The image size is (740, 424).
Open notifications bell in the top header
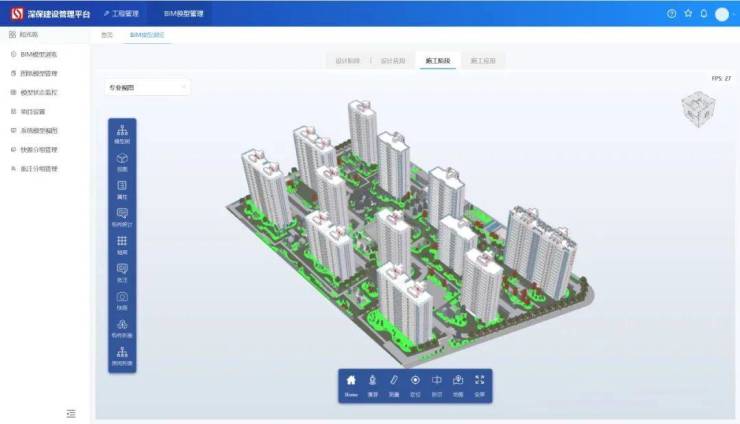[x=703, y=13]
